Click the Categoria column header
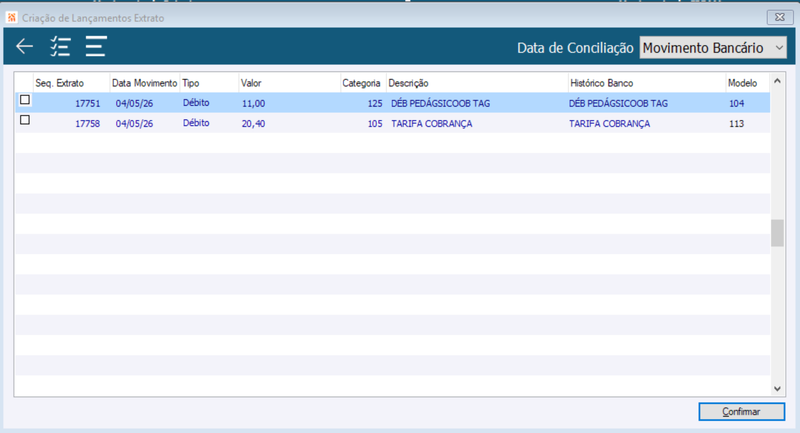800x433 pixels. click(x=361, y=83)
